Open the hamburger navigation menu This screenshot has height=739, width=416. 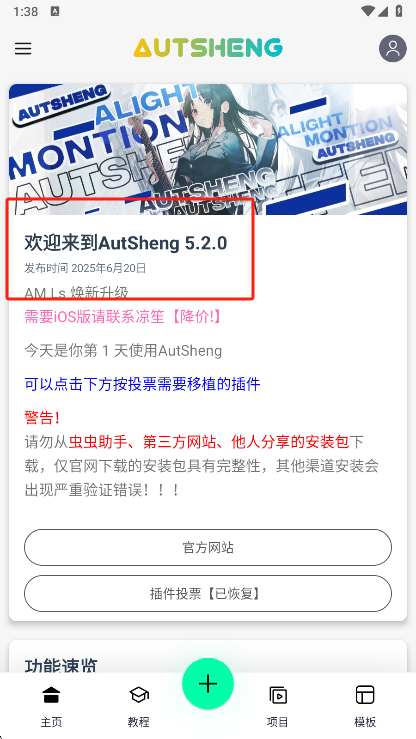tap(23, 49)
